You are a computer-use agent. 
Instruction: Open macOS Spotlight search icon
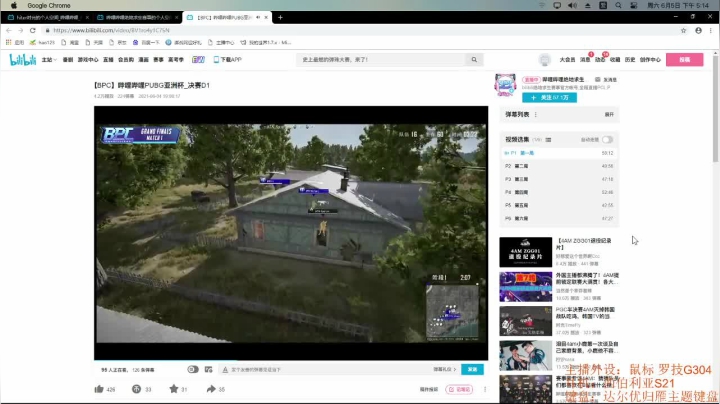point(619,6)
